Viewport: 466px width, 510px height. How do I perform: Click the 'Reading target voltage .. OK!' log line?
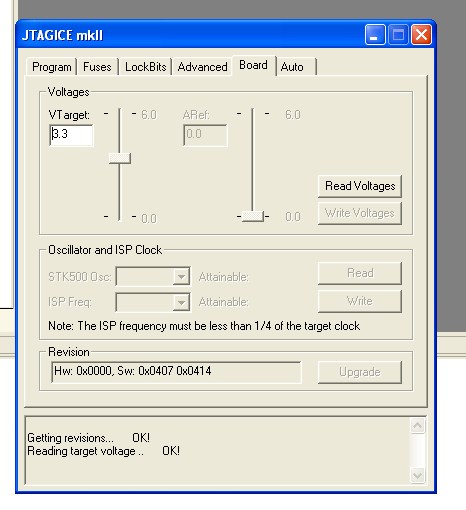pyautogui.click(x=104, y=451)
